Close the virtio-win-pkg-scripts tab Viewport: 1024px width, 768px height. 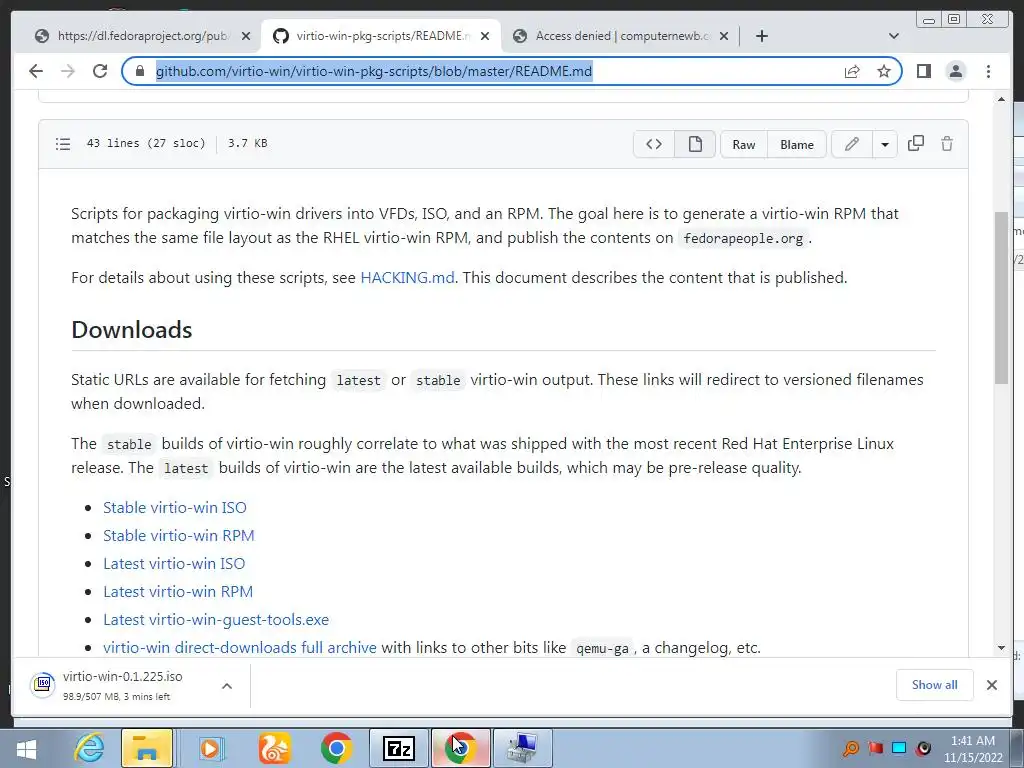pos(485,36)
